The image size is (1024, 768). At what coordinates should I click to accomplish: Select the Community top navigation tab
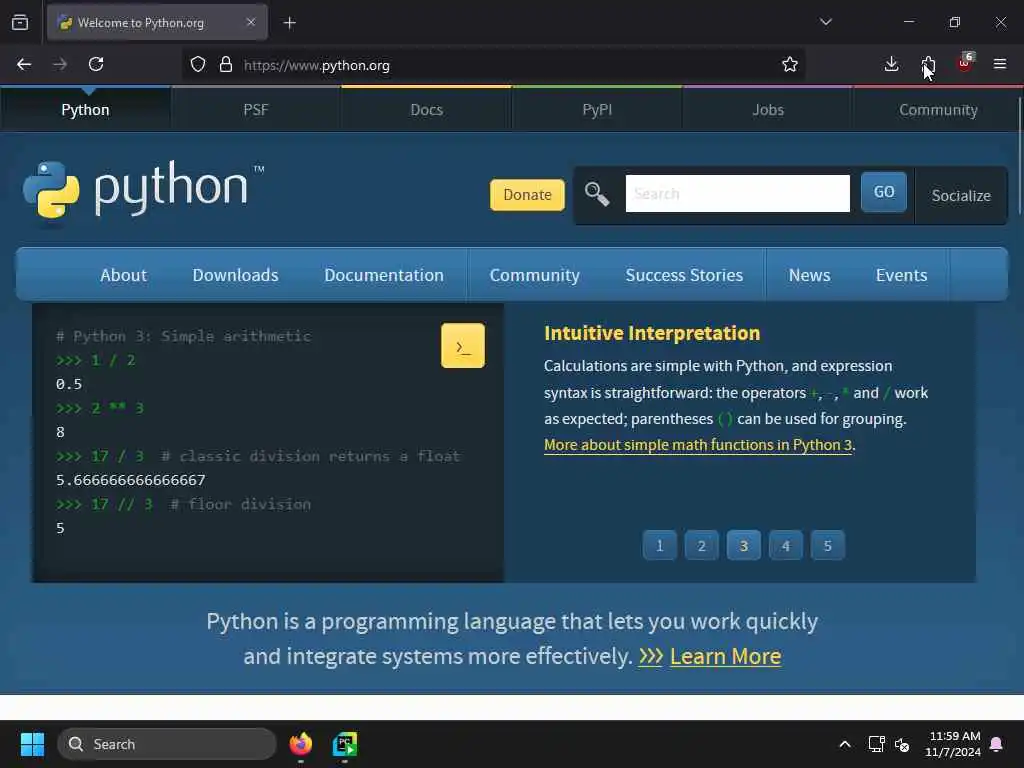click(x=938, y=110)
